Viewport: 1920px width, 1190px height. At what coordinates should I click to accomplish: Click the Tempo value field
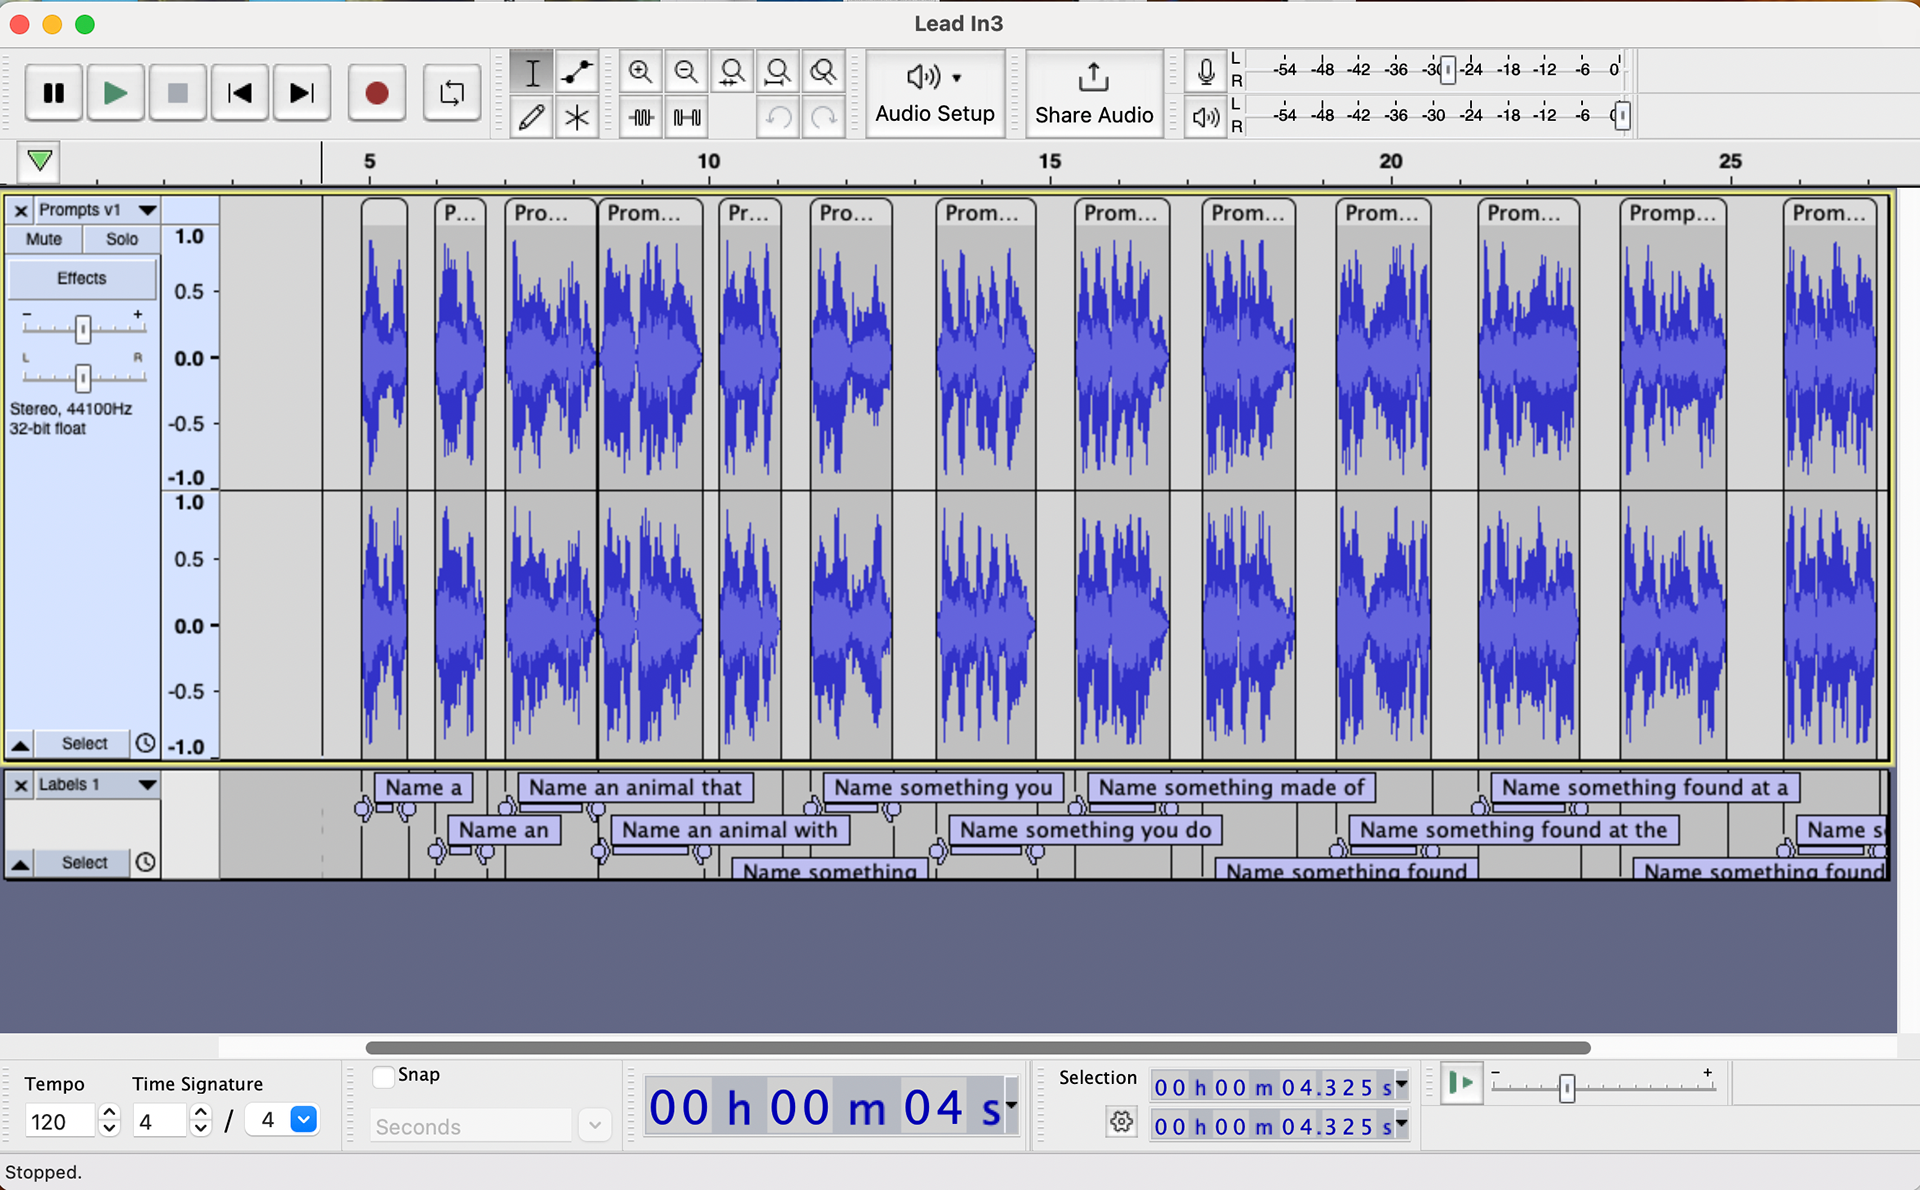[58, 1121]
